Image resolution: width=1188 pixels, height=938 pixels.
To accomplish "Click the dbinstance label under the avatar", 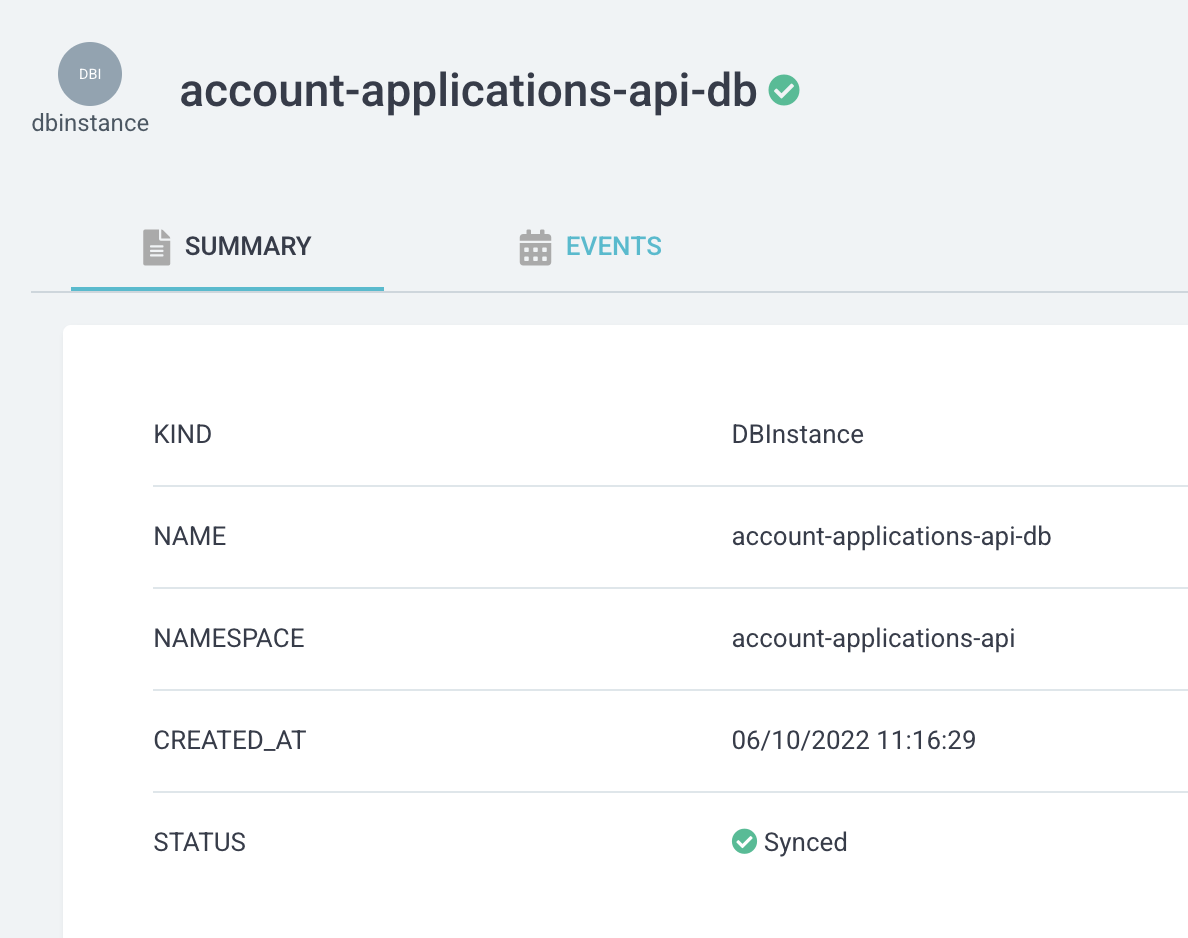I will (x=90, y=123).
